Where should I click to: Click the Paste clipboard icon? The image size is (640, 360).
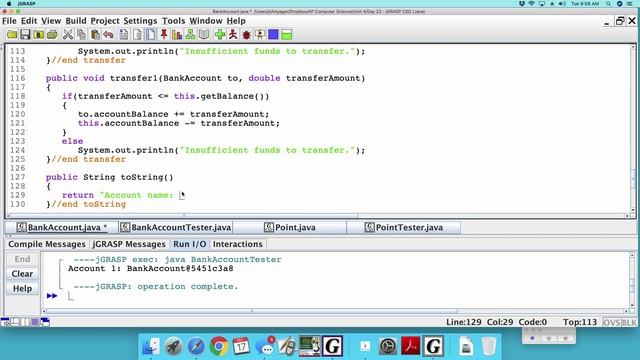click(x=95, y=35)
